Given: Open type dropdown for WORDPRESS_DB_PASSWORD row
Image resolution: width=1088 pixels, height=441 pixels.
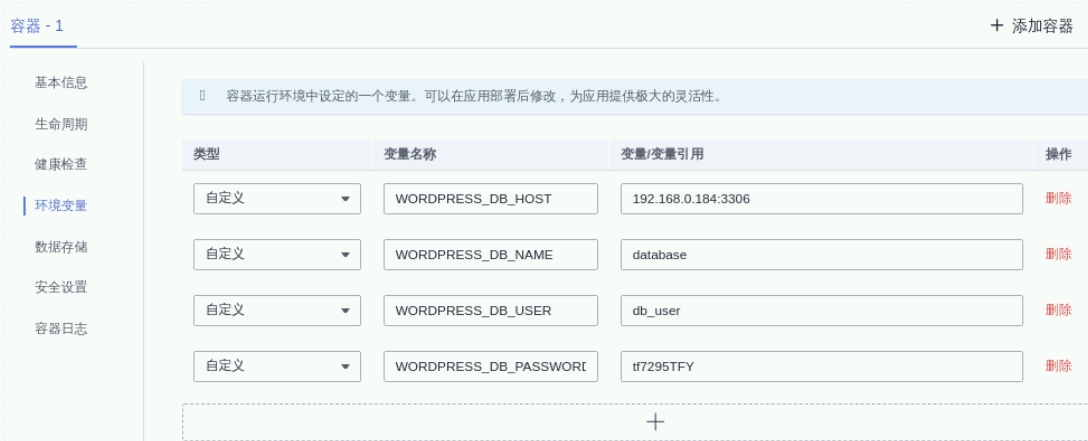Looking at the screenshot, I should pos(277,367).
